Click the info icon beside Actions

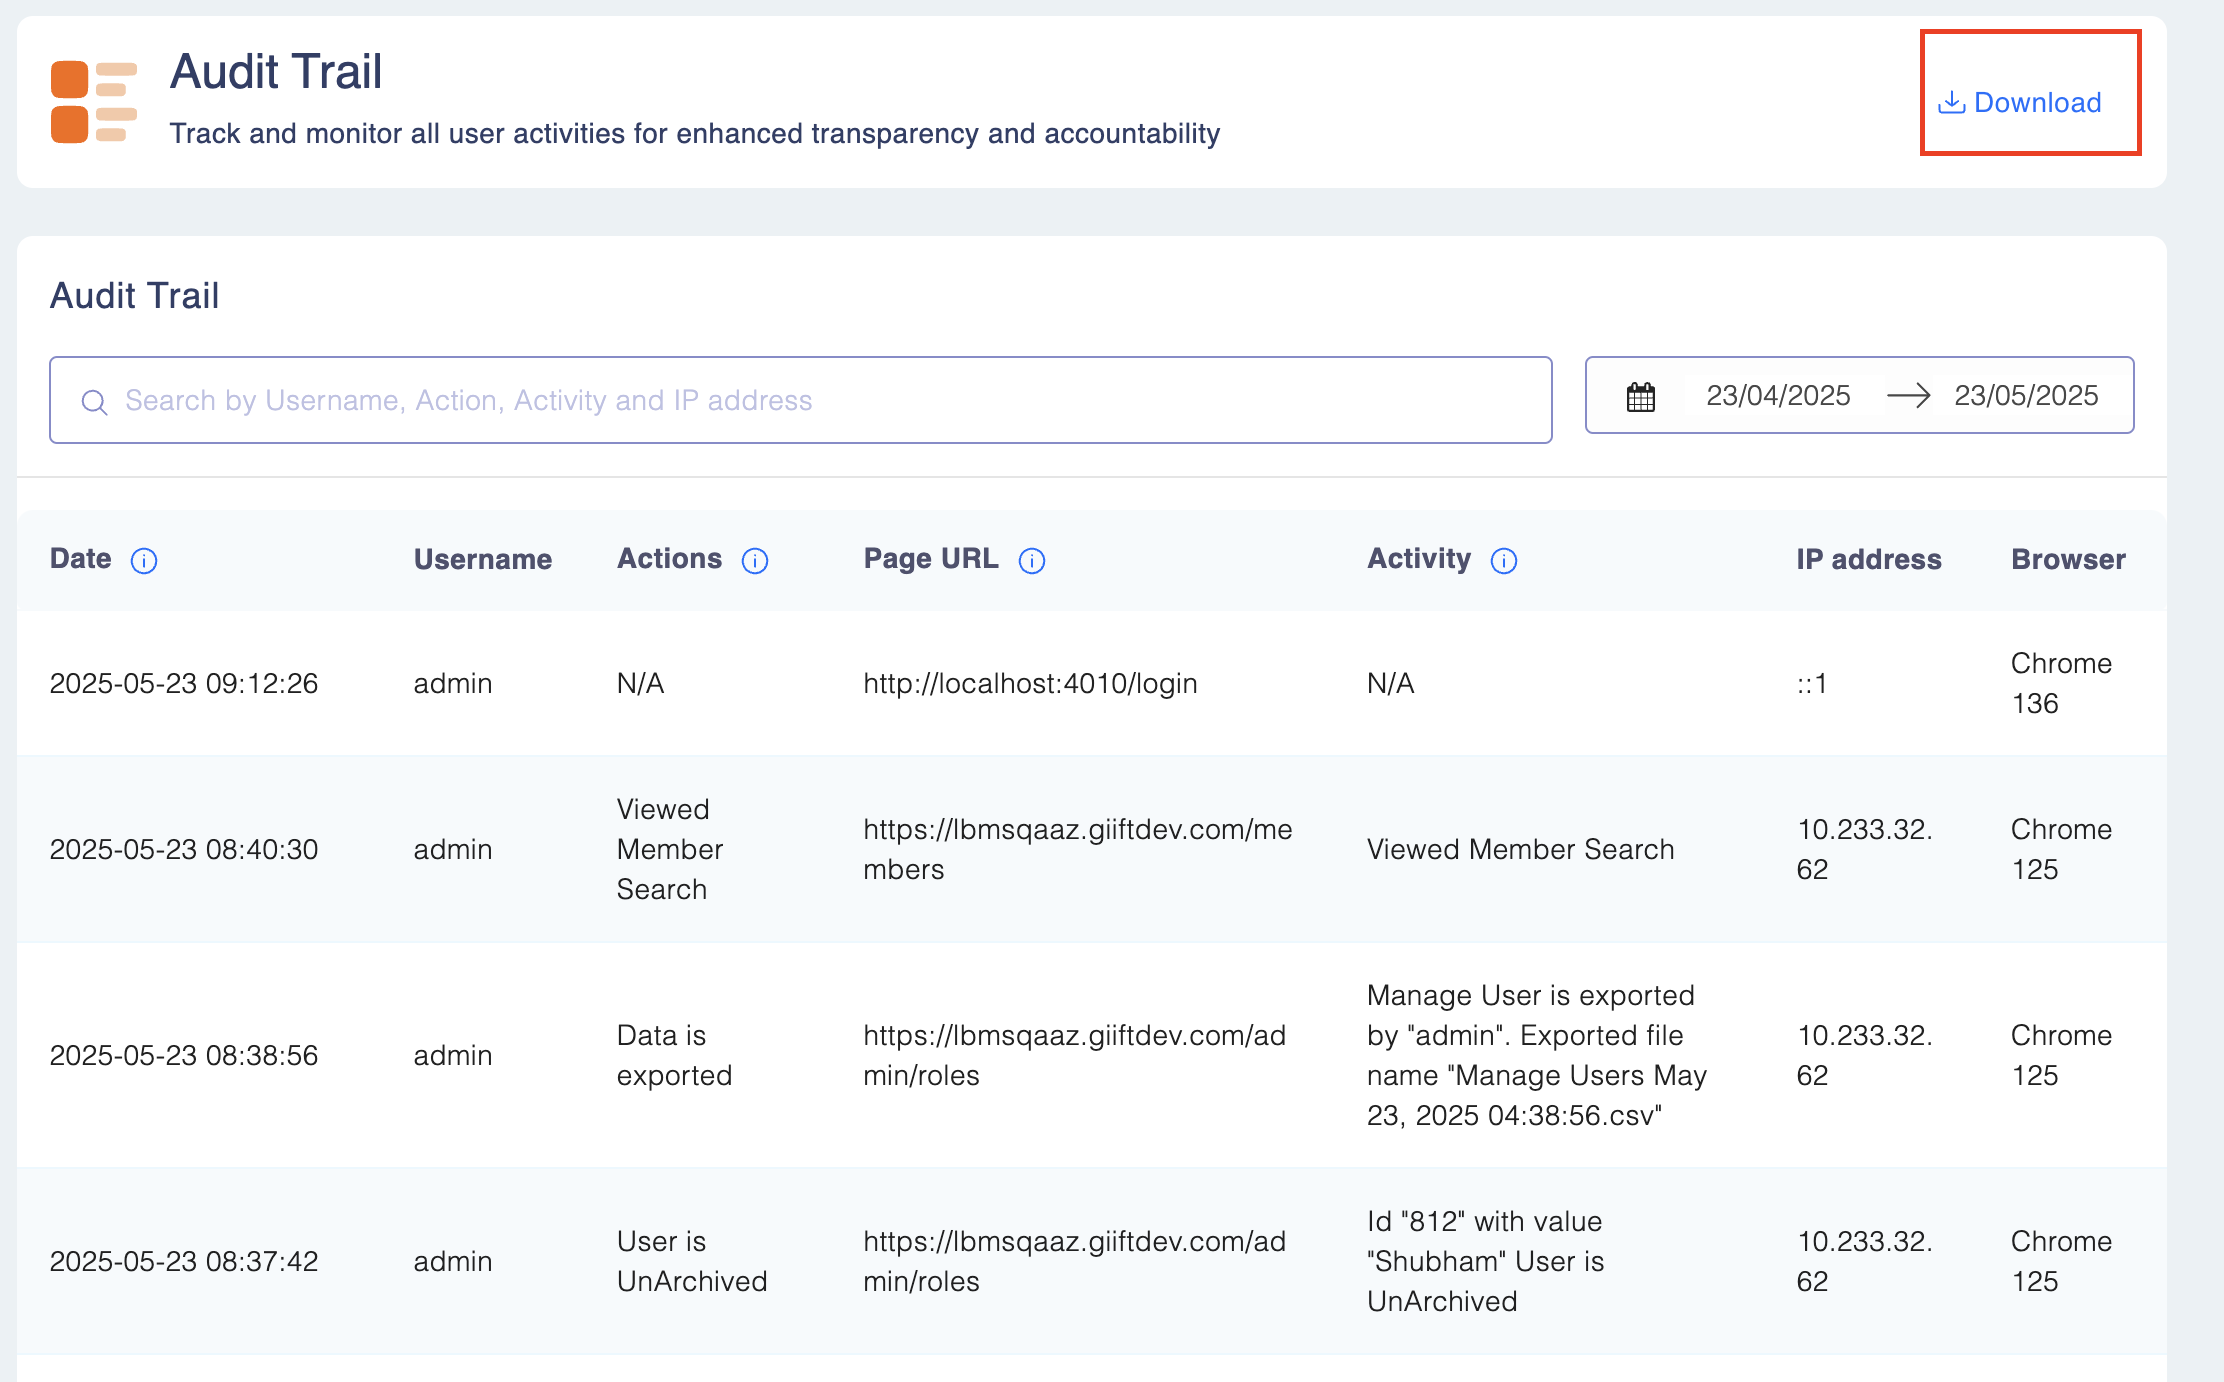(755, 561)
